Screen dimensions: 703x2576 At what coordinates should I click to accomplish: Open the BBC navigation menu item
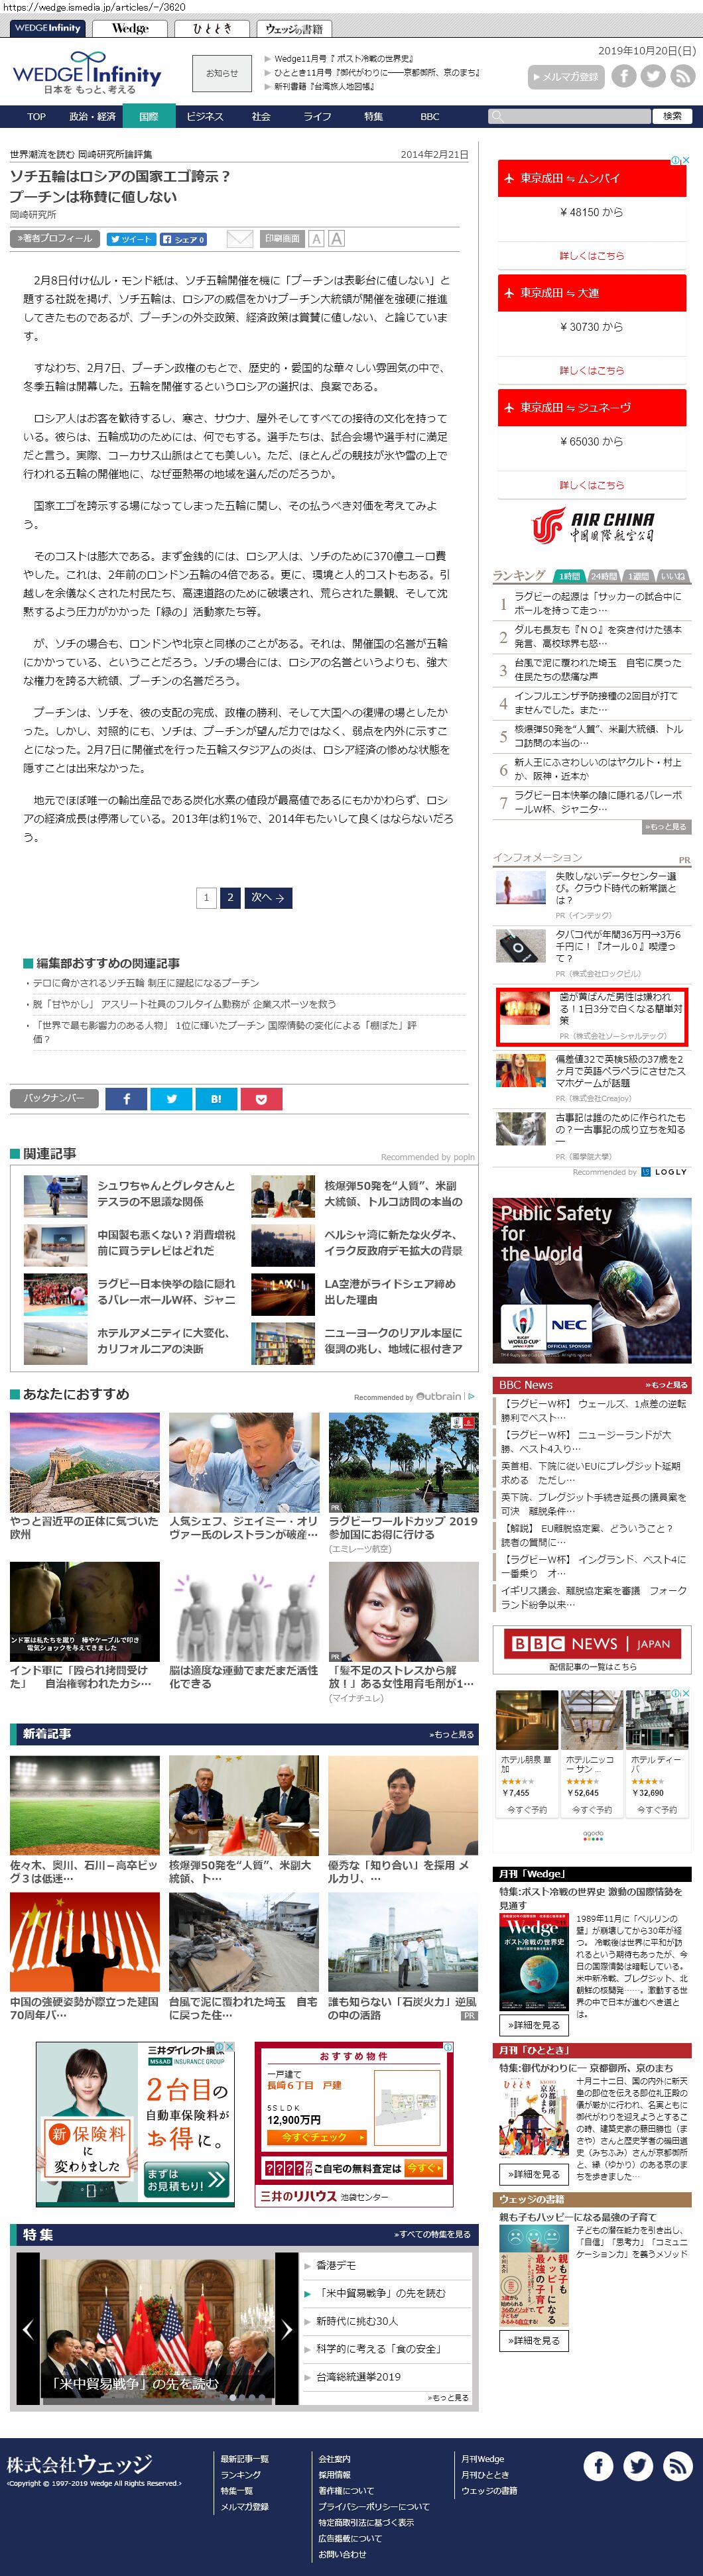[430, 117]
